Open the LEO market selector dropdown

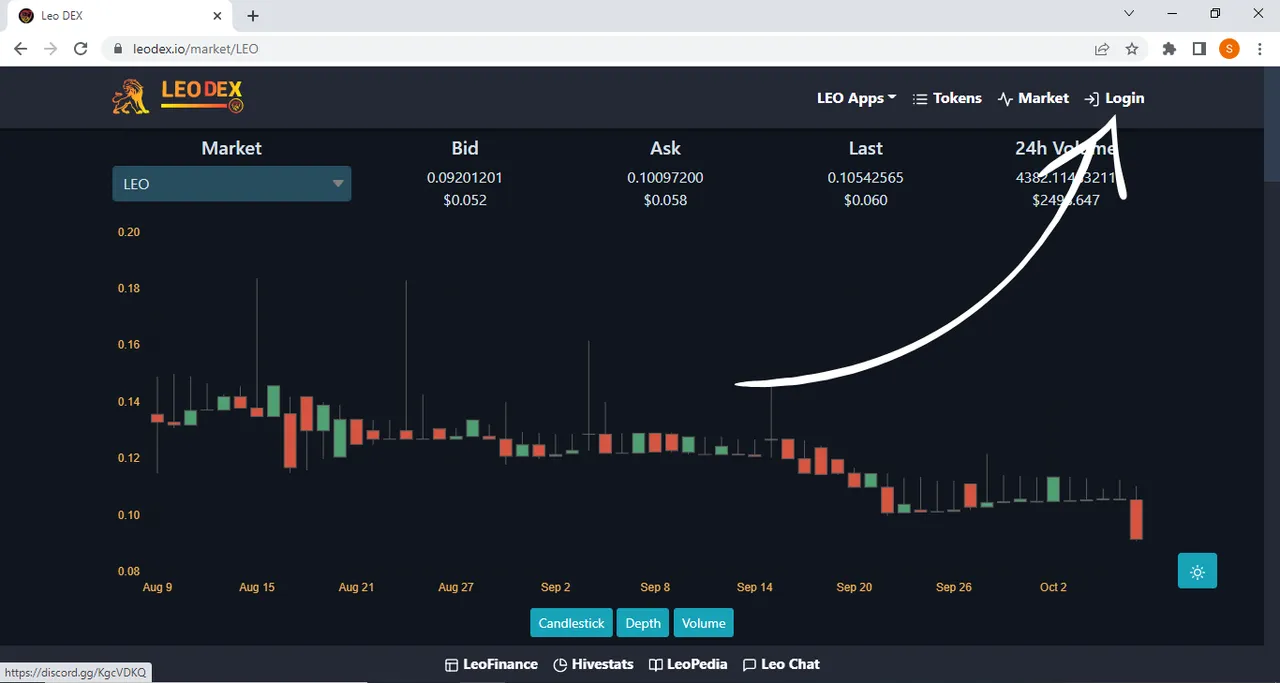tap(231, 184)
